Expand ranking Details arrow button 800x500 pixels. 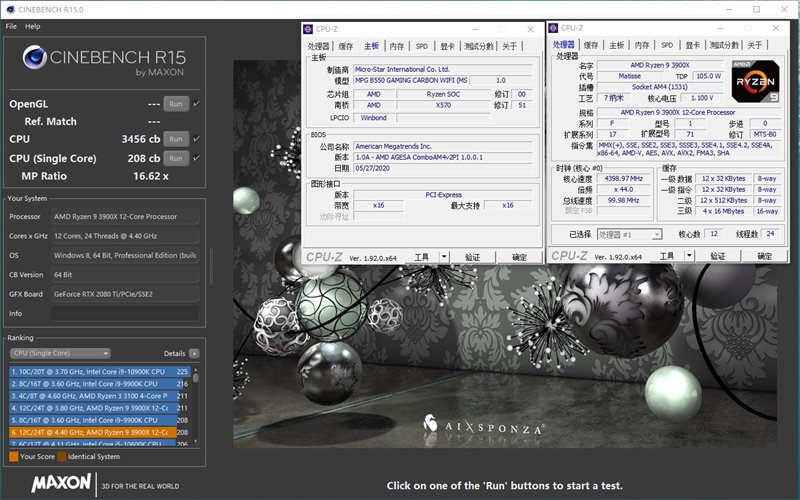coord(194,353)
